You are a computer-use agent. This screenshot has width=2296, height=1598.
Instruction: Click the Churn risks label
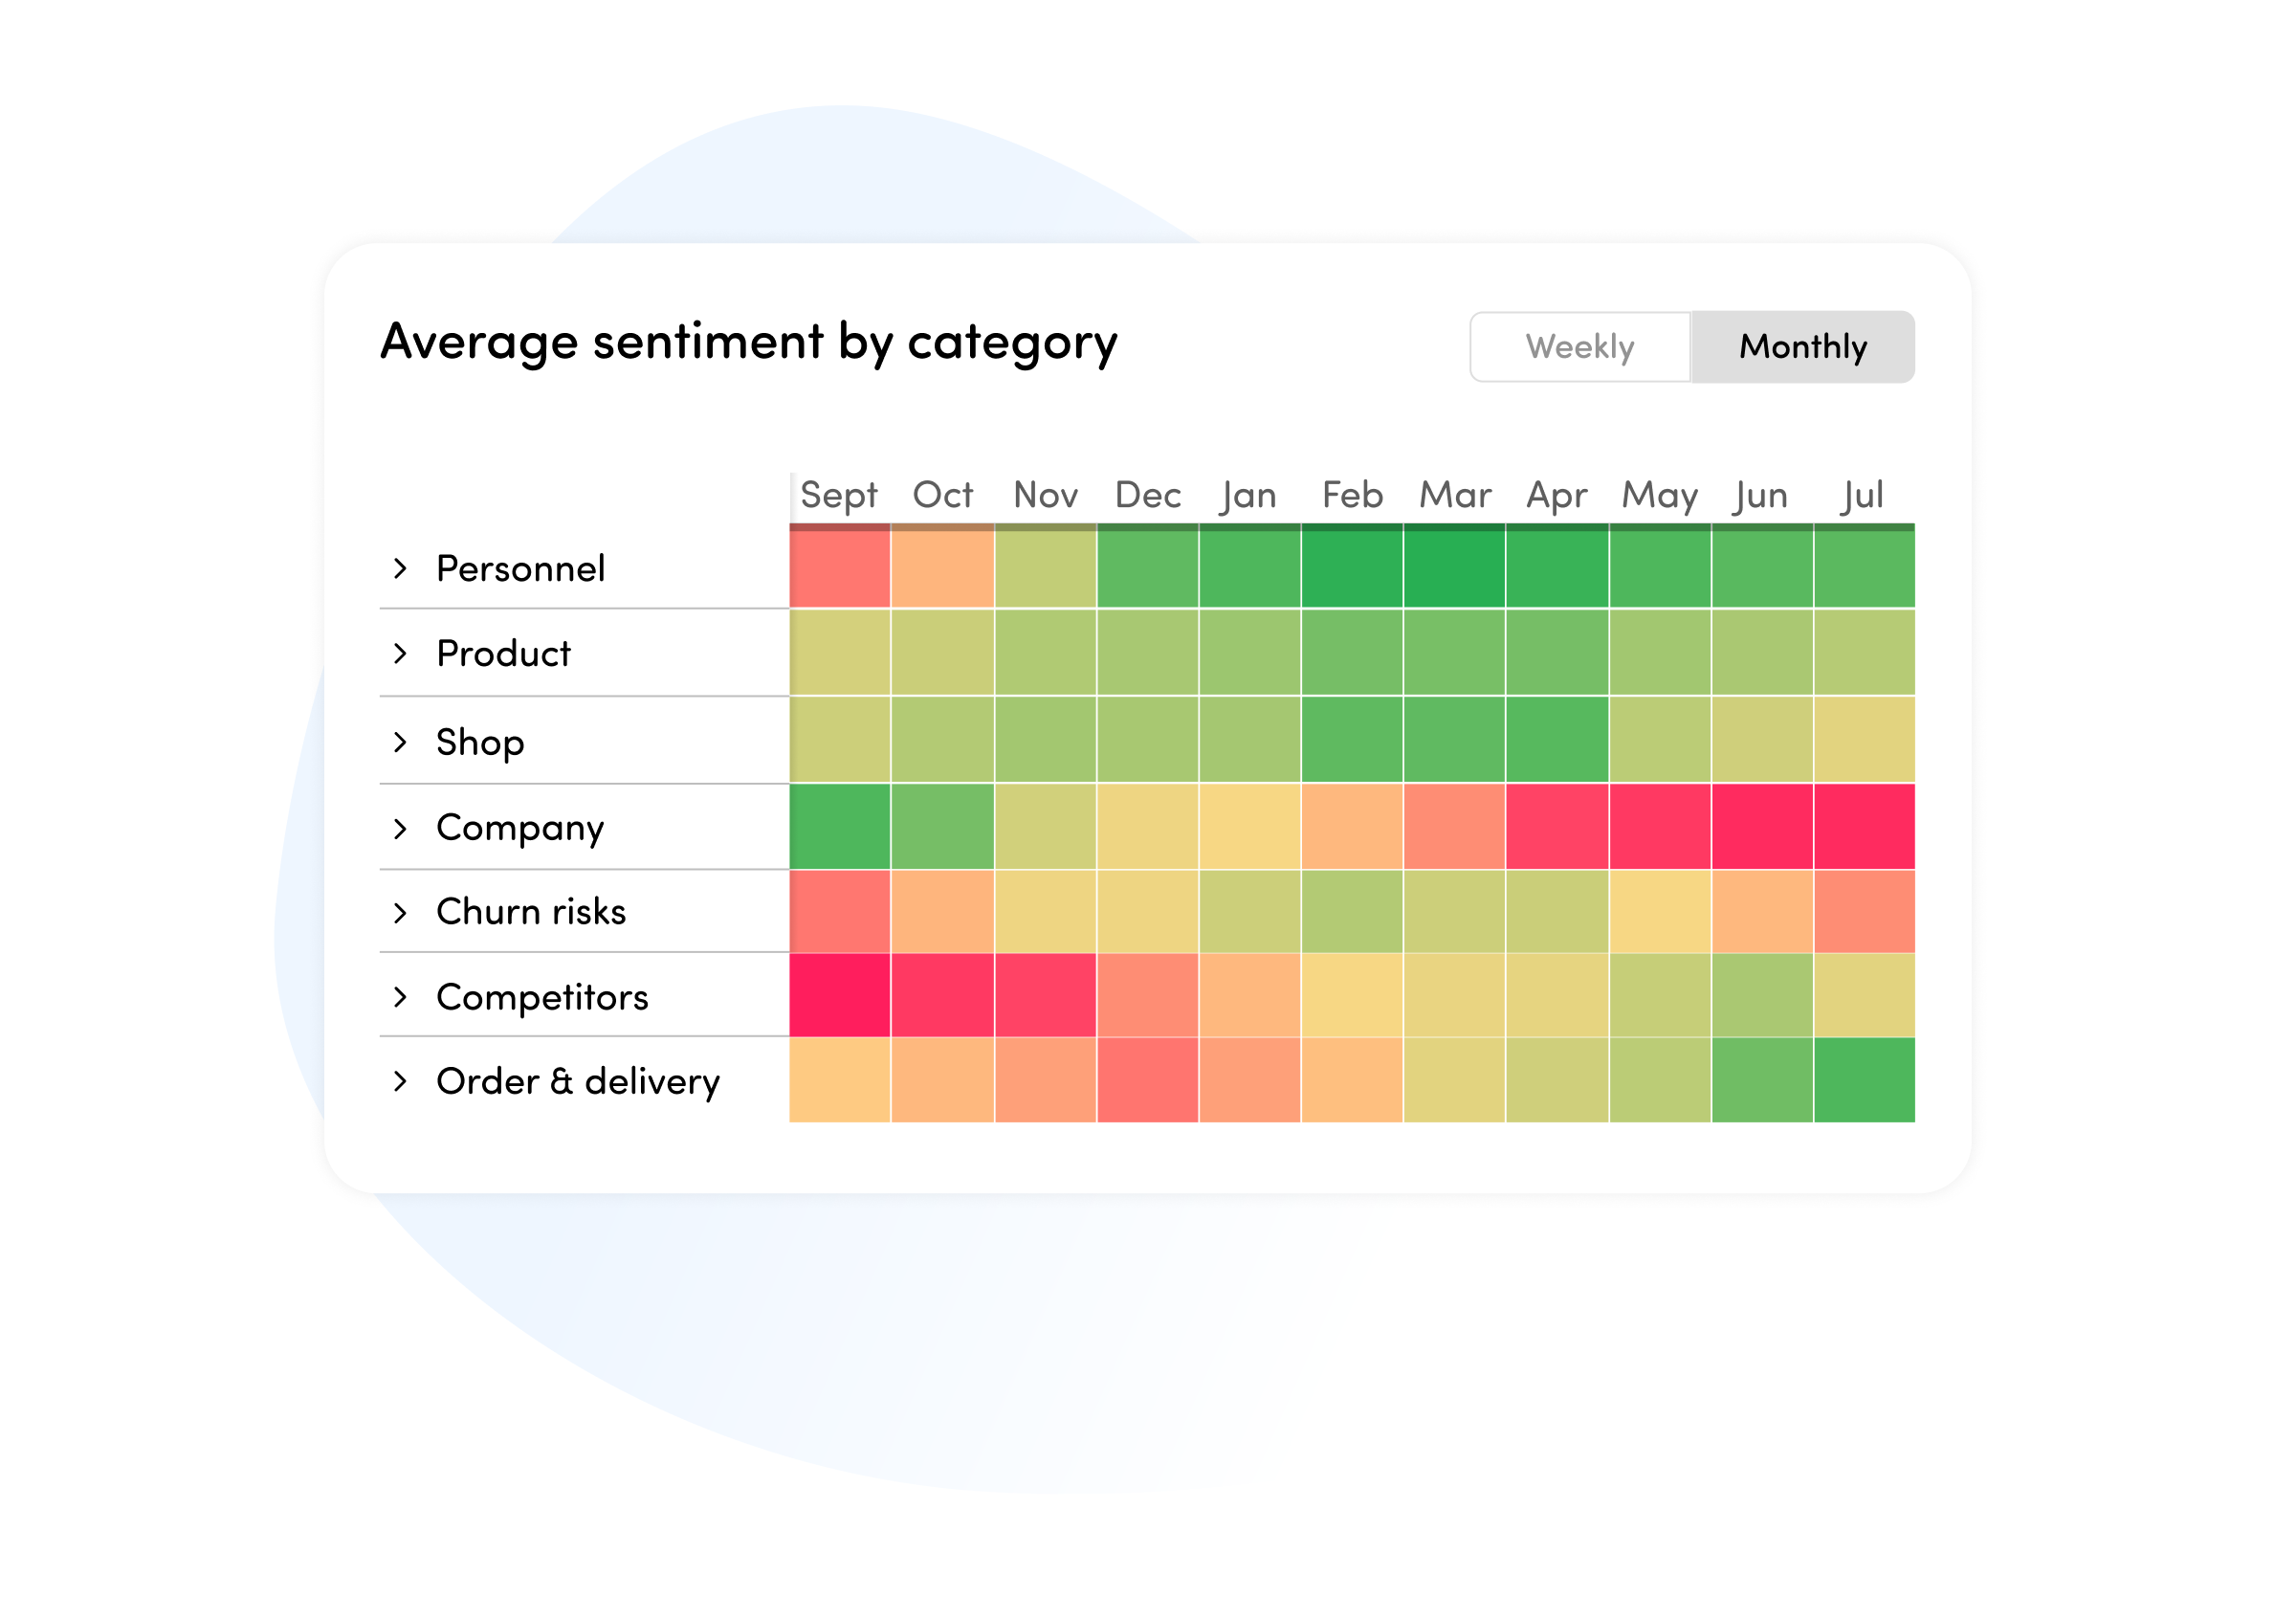[531, 912]
